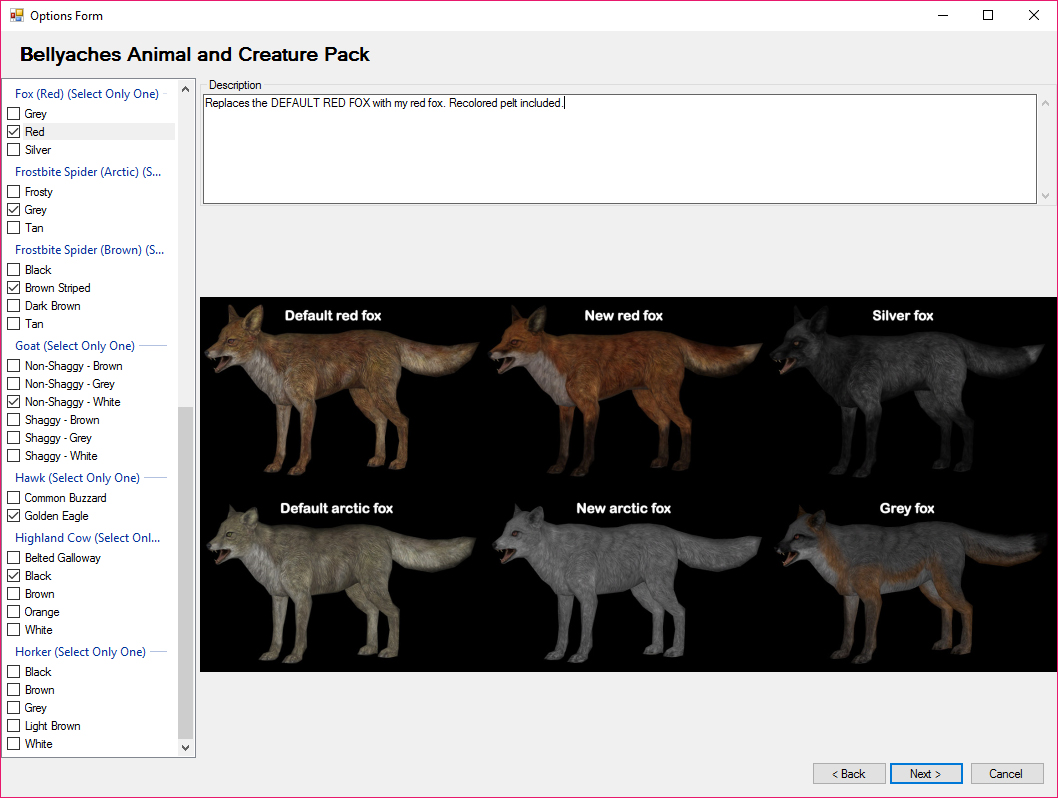
Task: Toggle the Brown Striped spider option
Action: tap(13, 287)
